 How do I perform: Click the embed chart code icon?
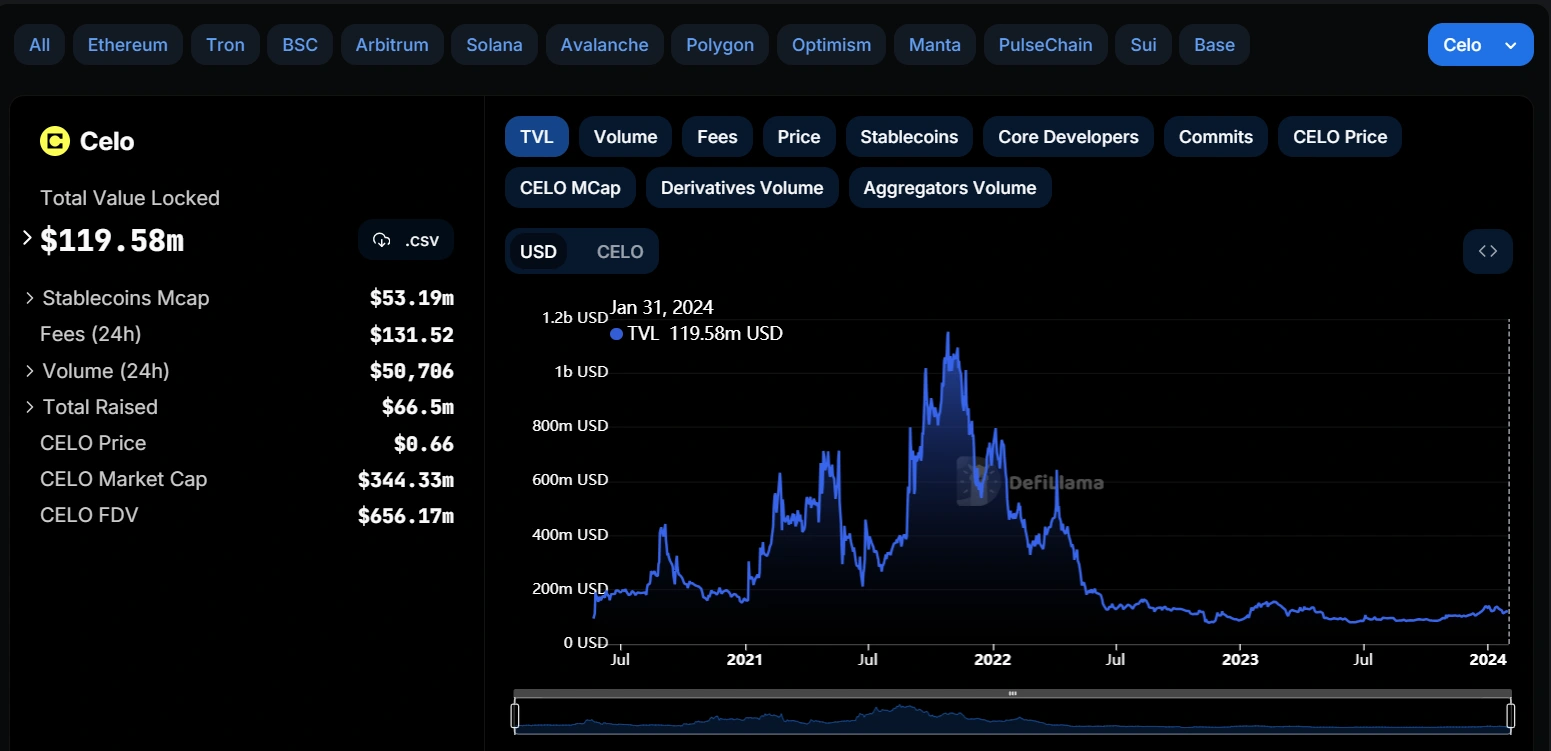(1488, 252)
